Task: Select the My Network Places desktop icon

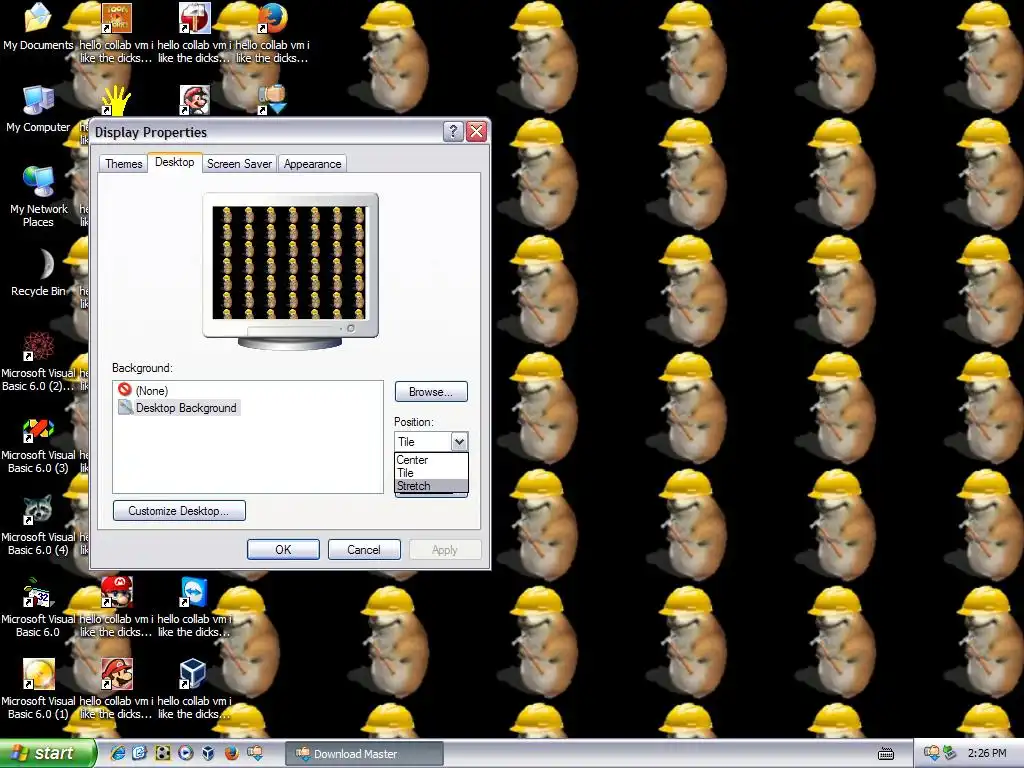Action: click(39, 182)
